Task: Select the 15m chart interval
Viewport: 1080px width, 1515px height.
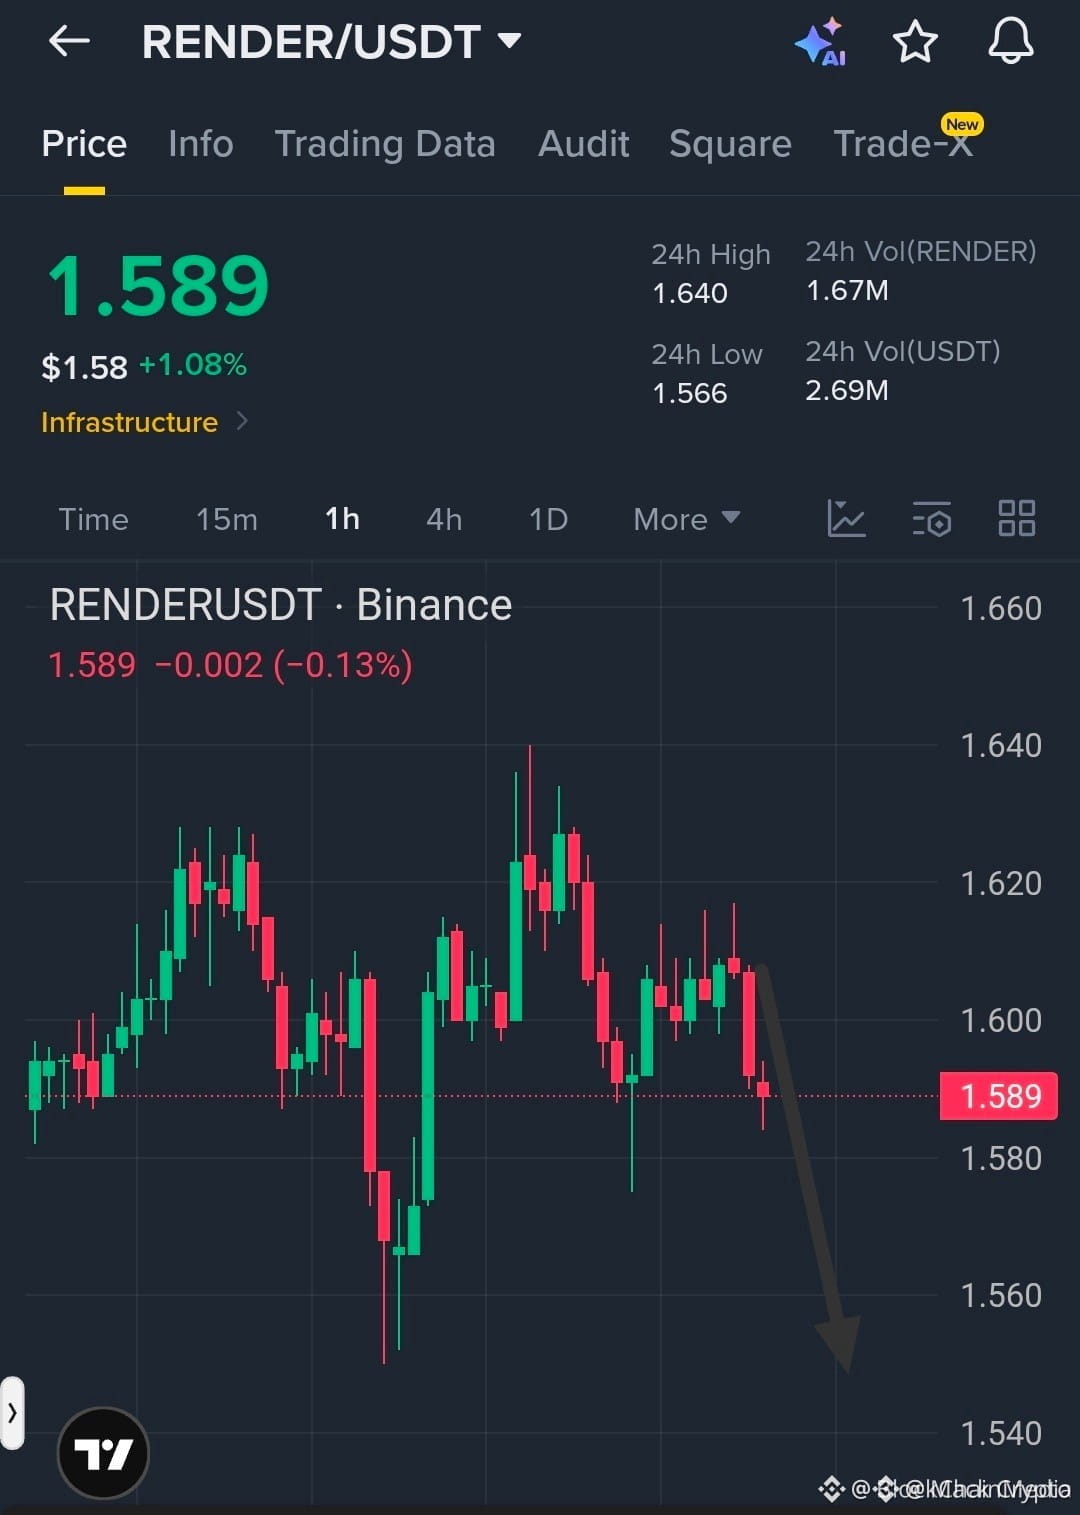Action: pos(227,519)
